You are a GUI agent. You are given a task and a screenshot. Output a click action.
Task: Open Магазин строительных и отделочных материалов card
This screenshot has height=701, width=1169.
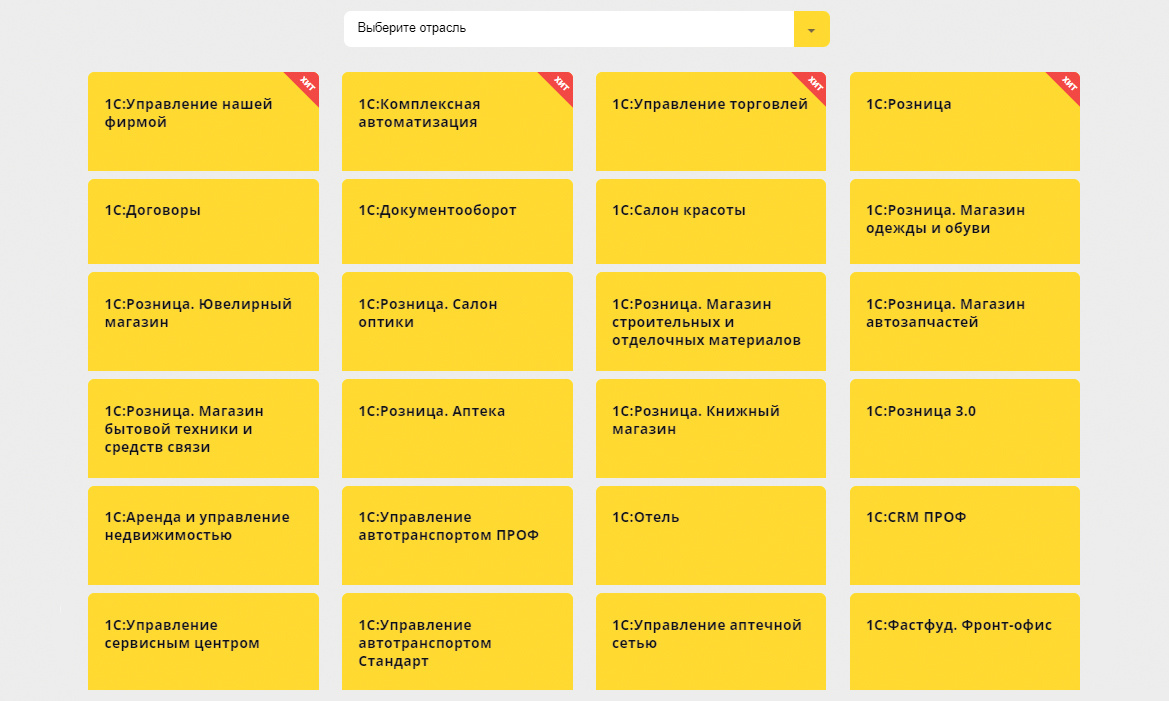point(710,321)
